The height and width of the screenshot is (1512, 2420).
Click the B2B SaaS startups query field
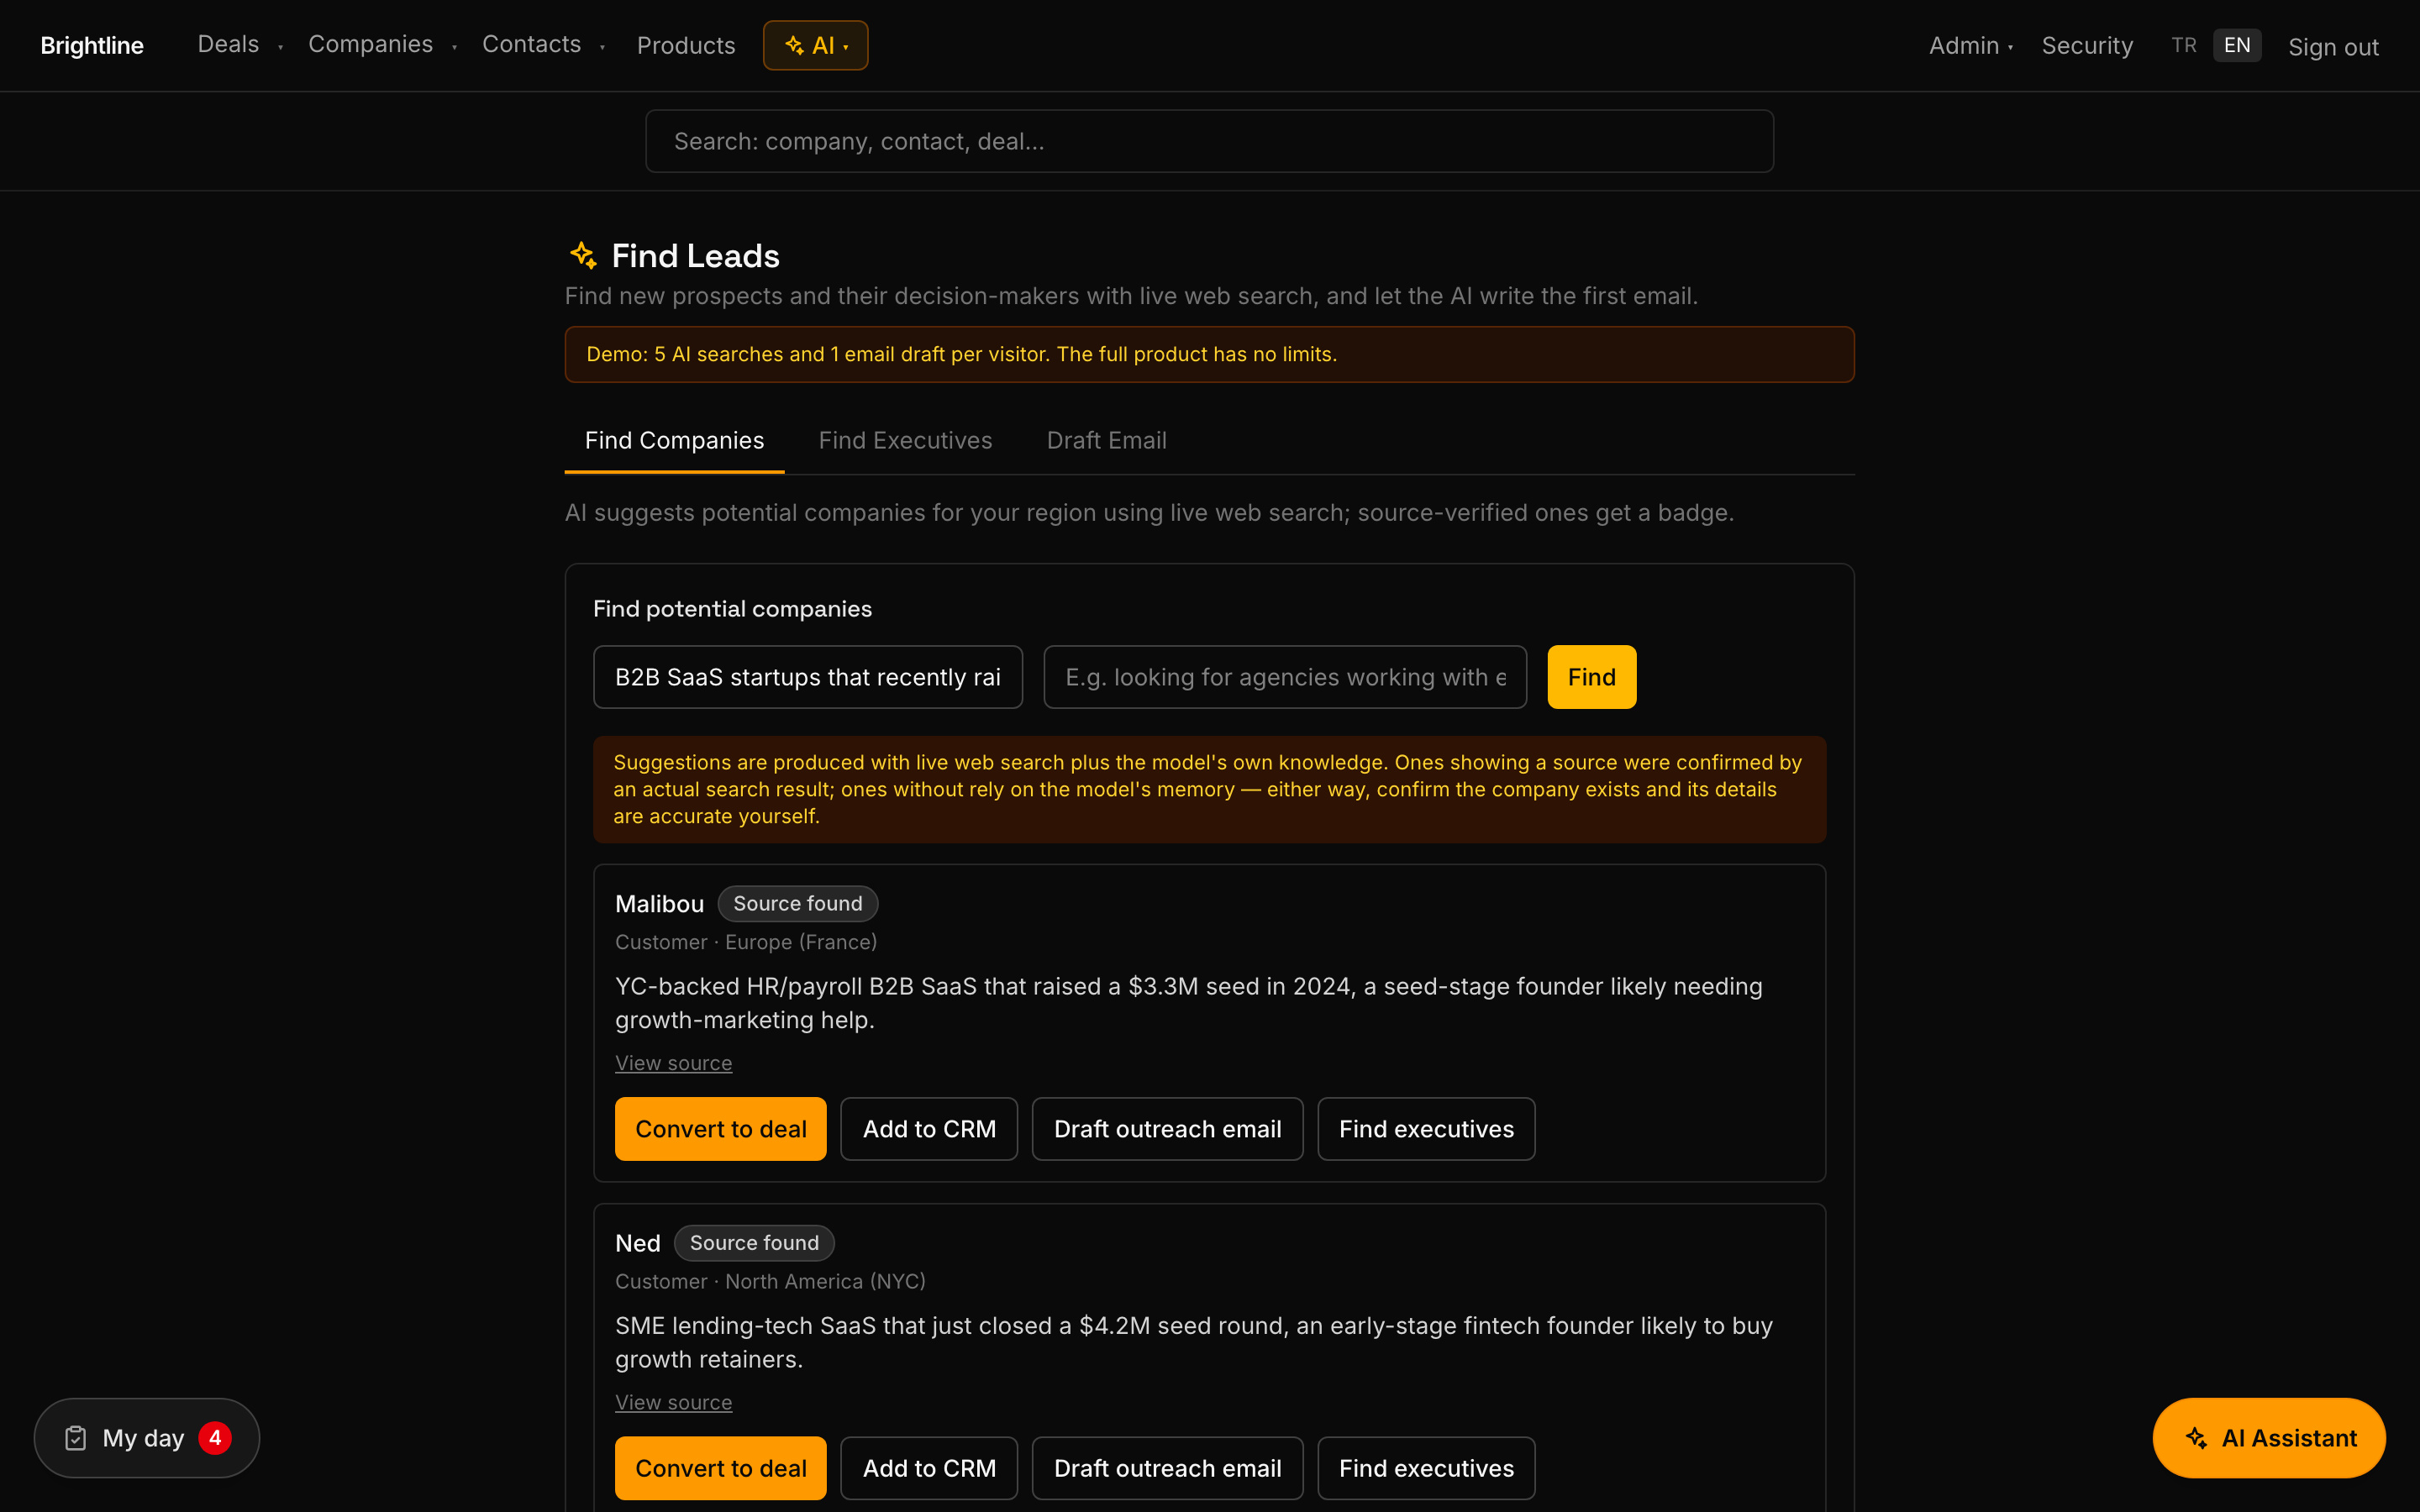[x=808, y=677]
